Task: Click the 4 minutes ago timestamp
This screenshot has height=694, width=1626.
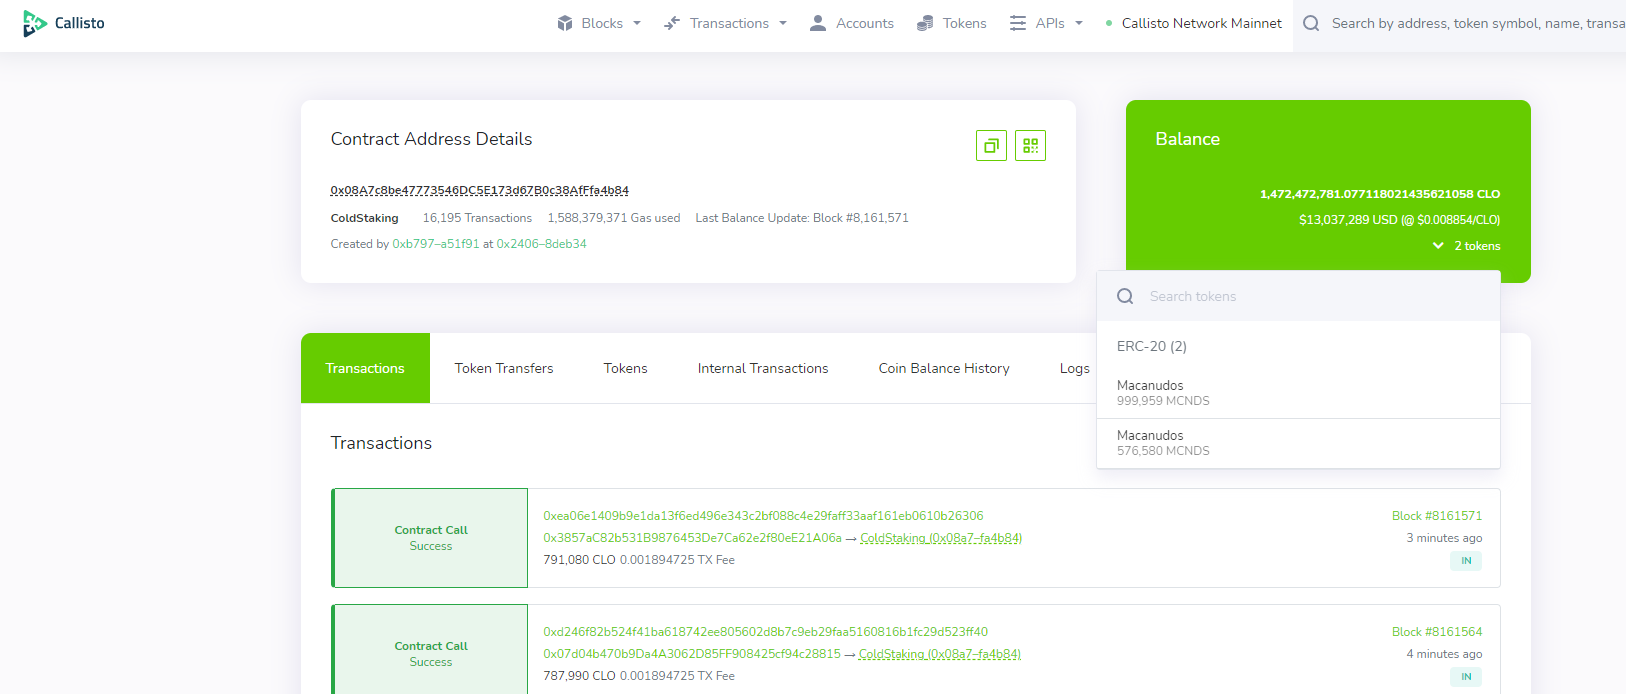Action: 1444,654
